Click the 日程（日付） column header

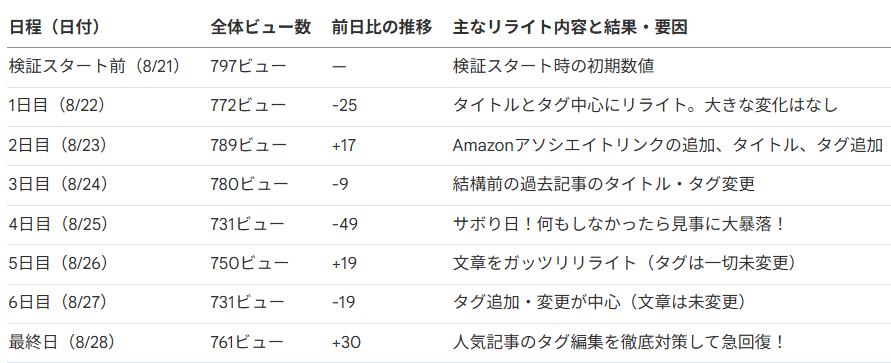tap(55, 27)
